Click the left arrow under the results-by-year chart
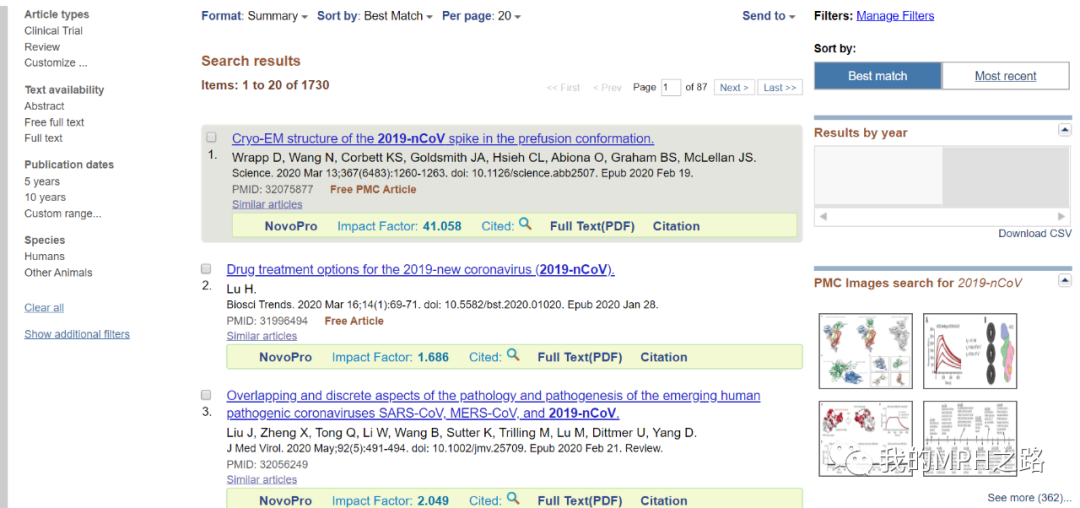 point(822,216)
